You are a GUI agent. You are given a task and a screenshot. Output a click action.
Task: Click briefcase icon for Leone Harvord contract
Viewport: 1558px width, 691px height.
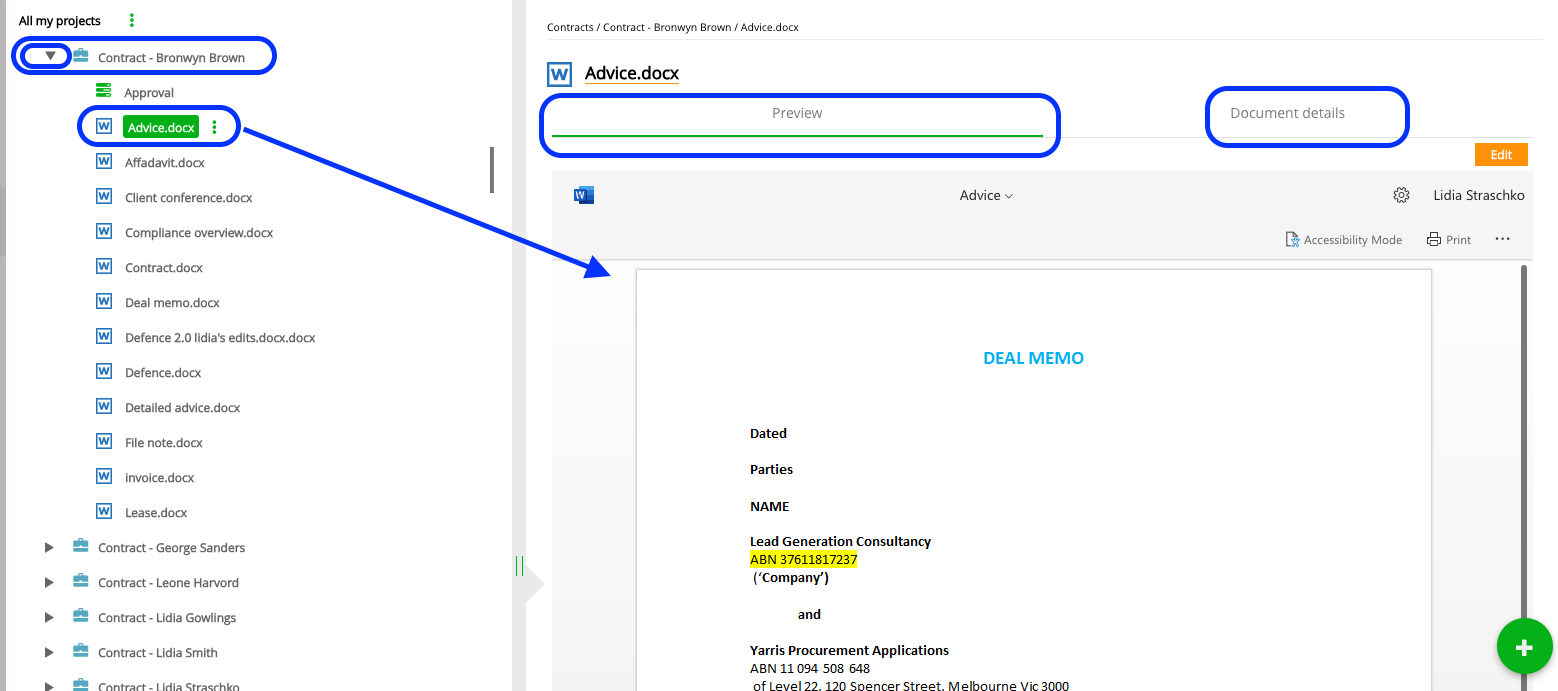81,581
